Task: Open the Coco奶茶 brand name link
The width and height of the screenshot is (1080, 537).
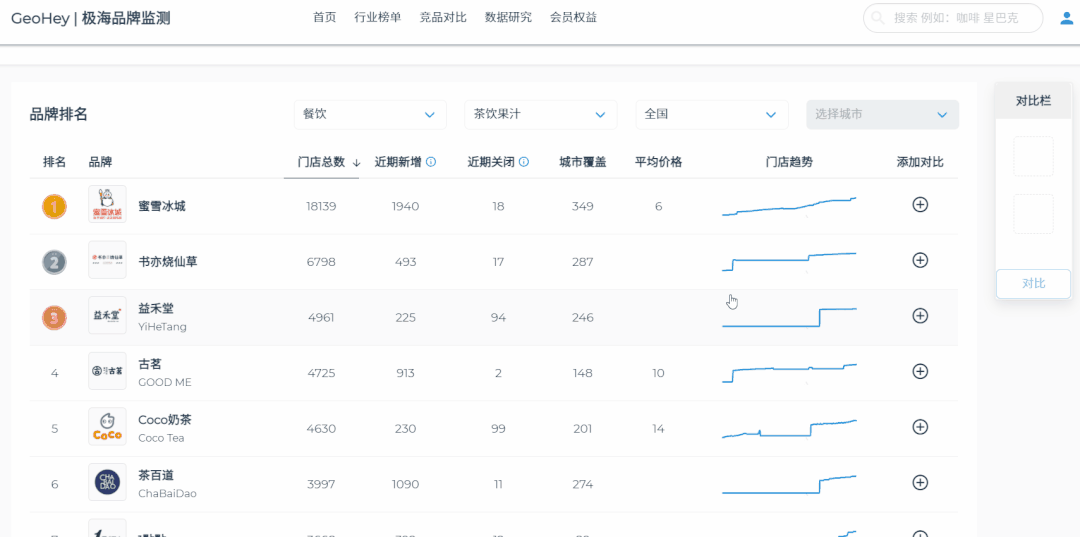Action: (165, 420)
